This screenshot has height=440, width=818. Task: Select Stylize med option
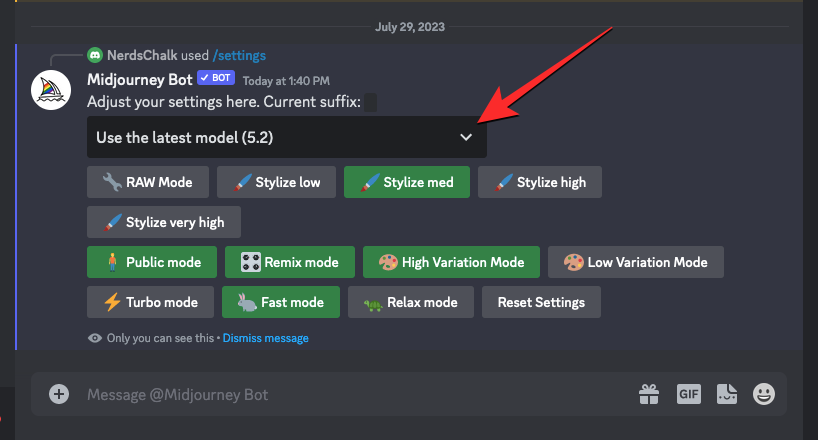tap(407, 182)
